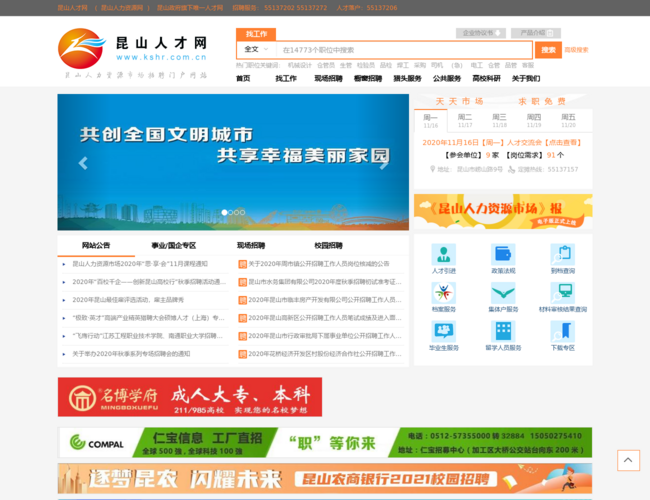650x500 pixels.
Task: Select the 周二 11/17 market day tab
Action: click(x=465, y=121)
